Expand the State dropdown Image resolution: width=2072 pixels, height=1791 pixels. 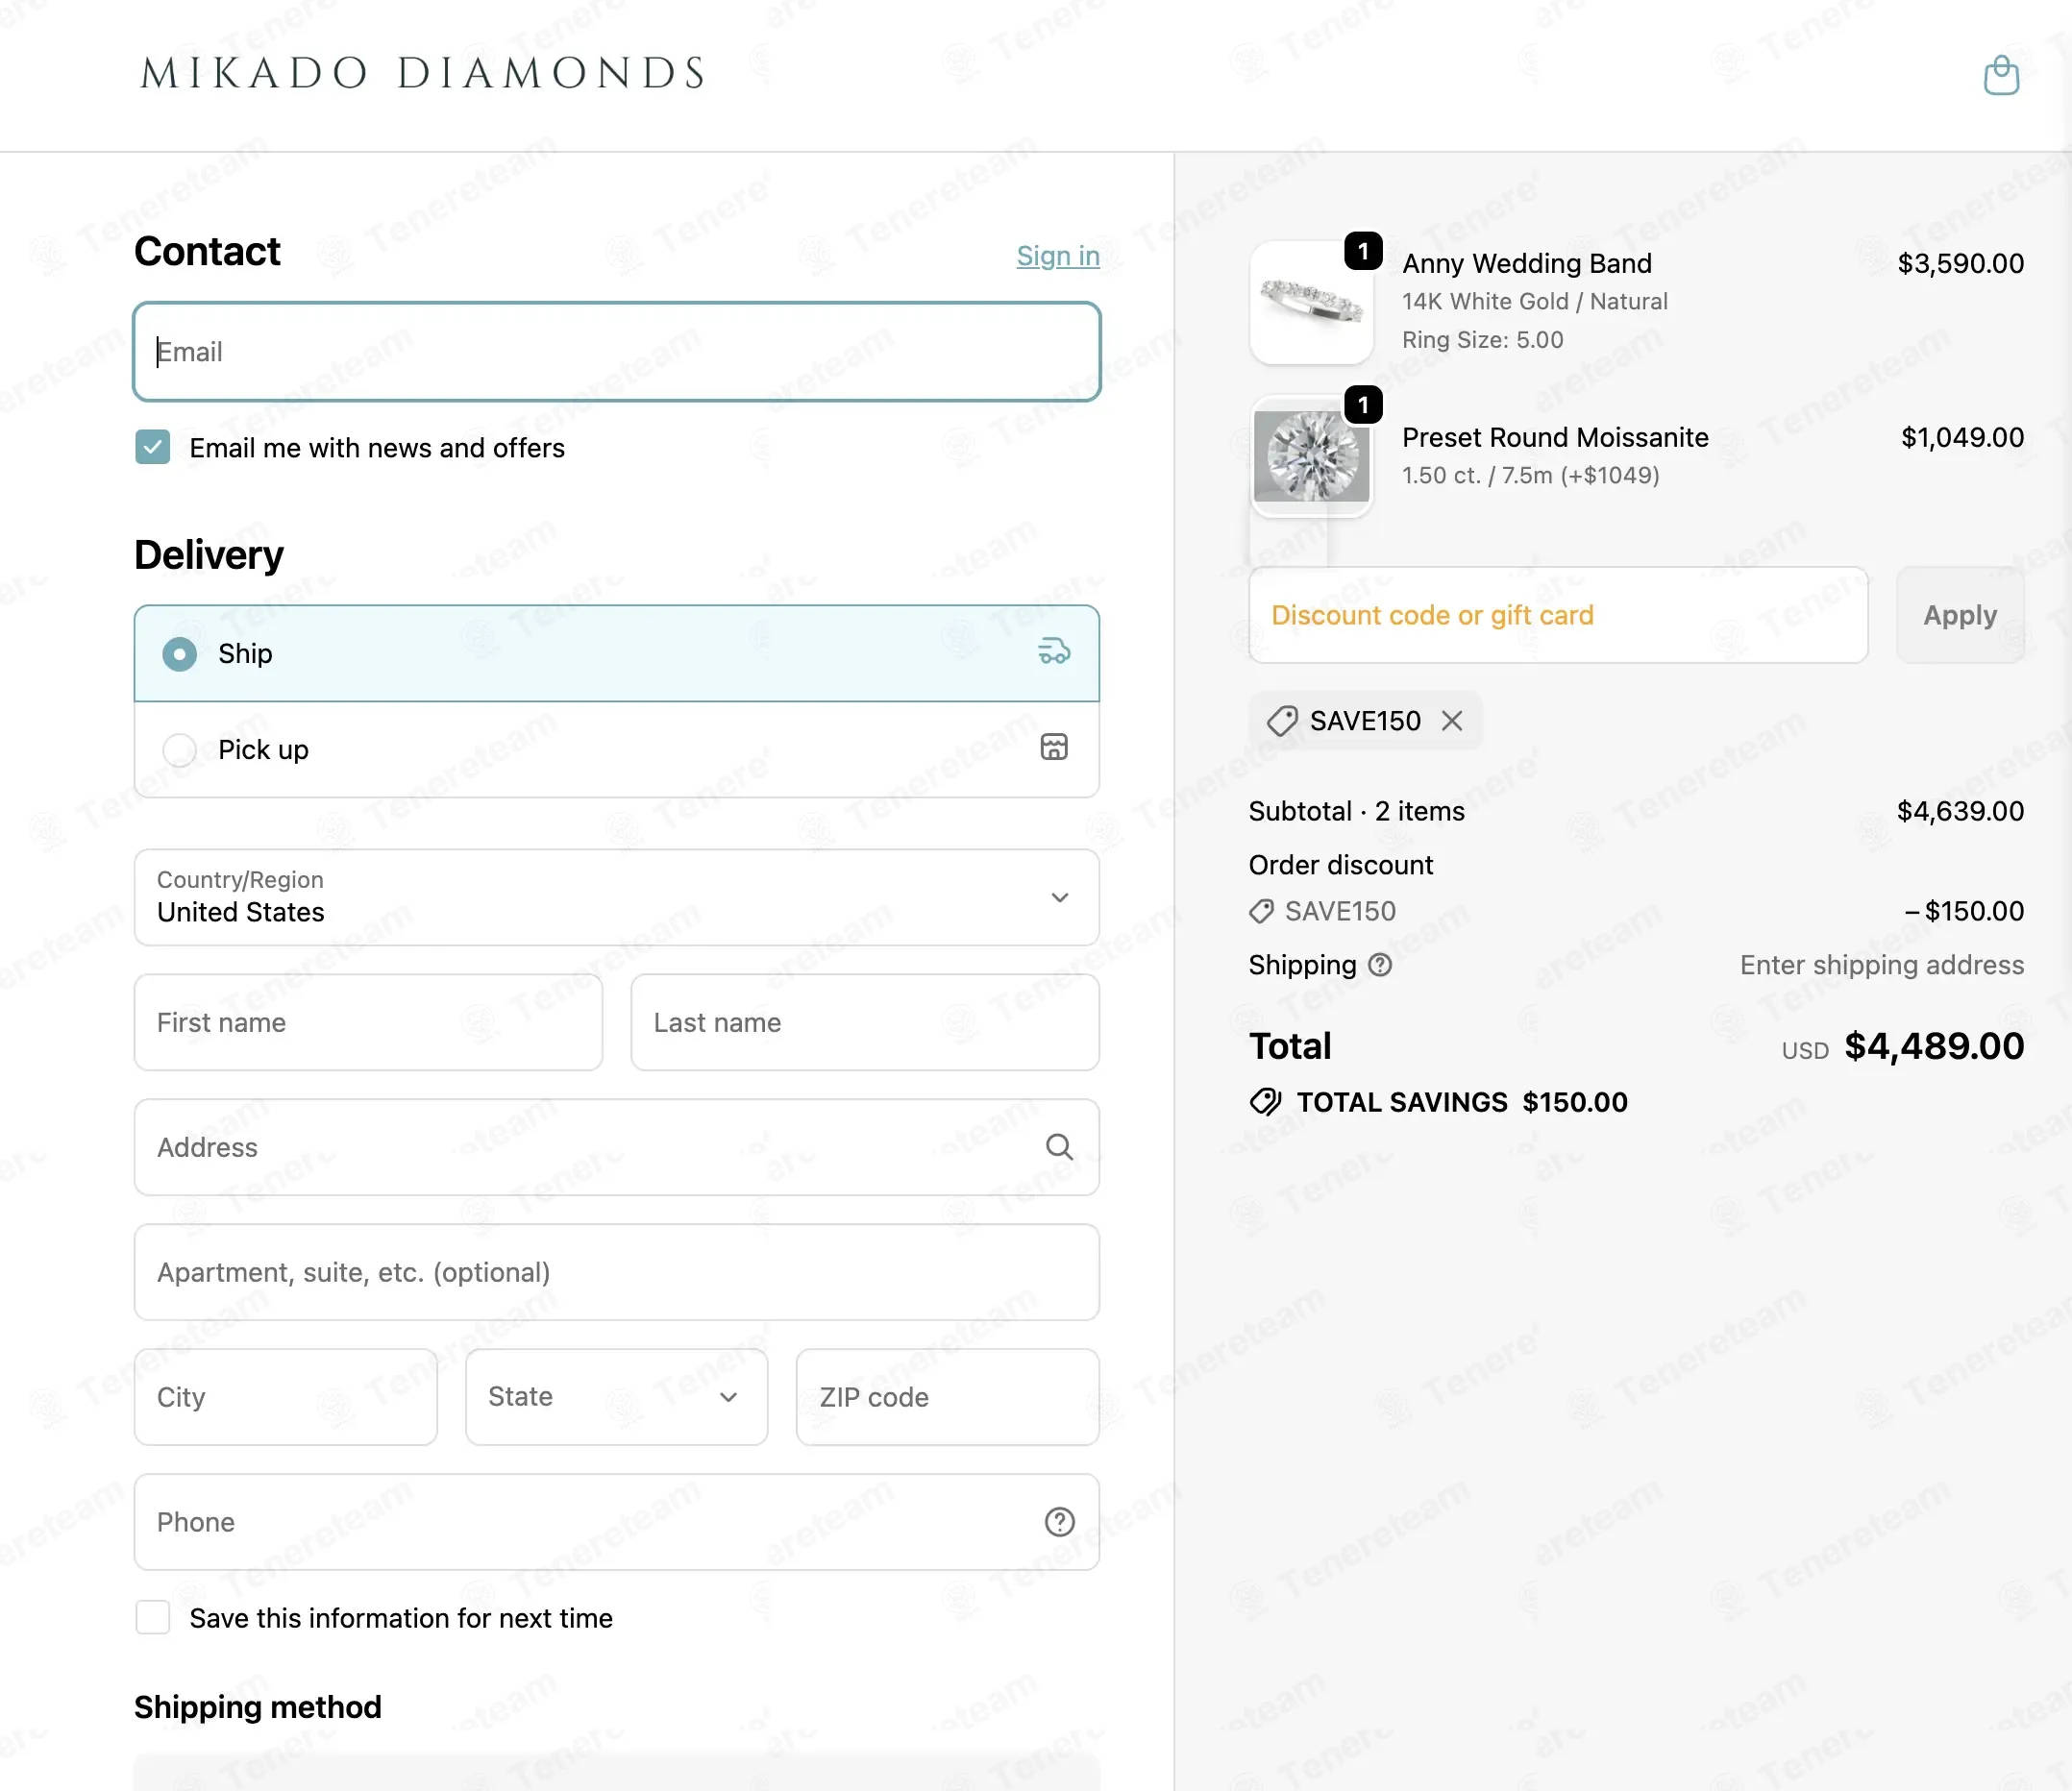(617, 1397)
